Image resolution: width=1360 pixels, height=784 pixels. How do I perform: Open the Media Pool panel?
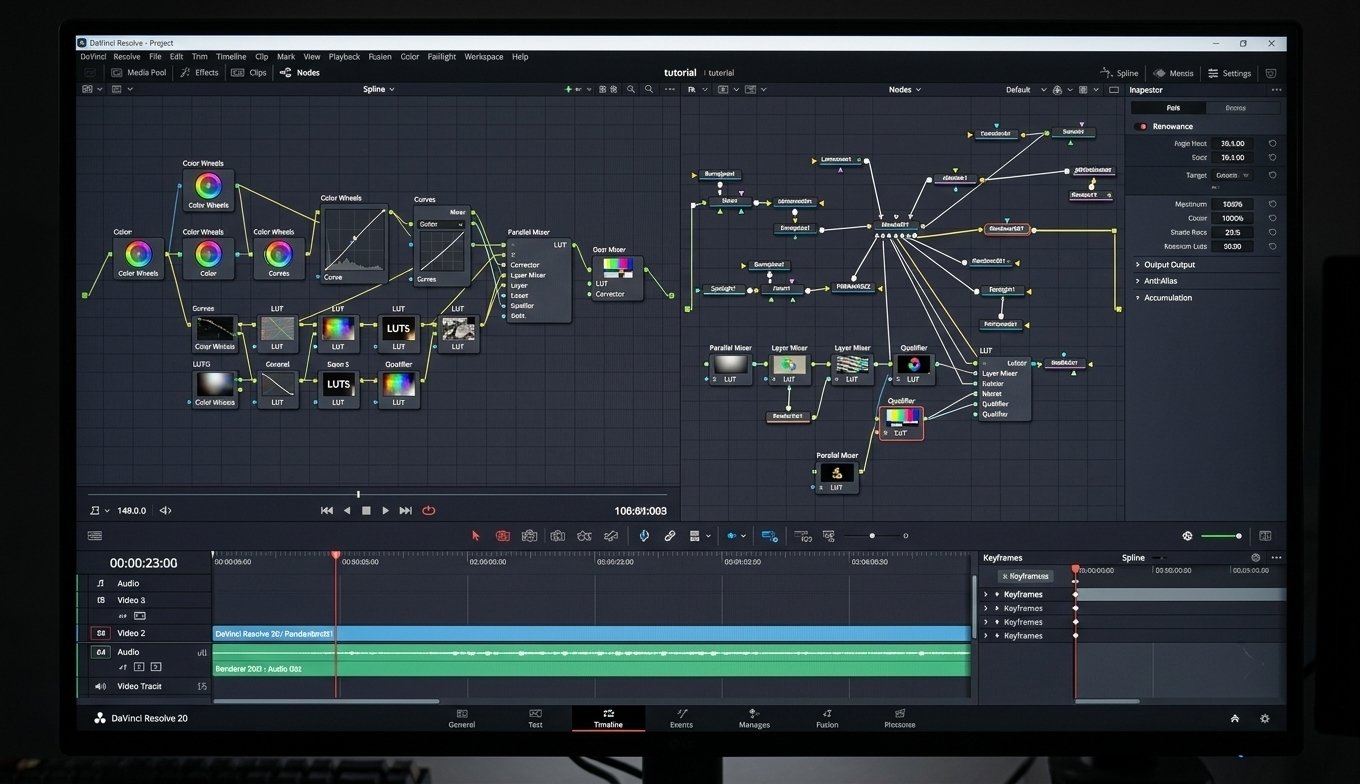(x=139, y=73)
